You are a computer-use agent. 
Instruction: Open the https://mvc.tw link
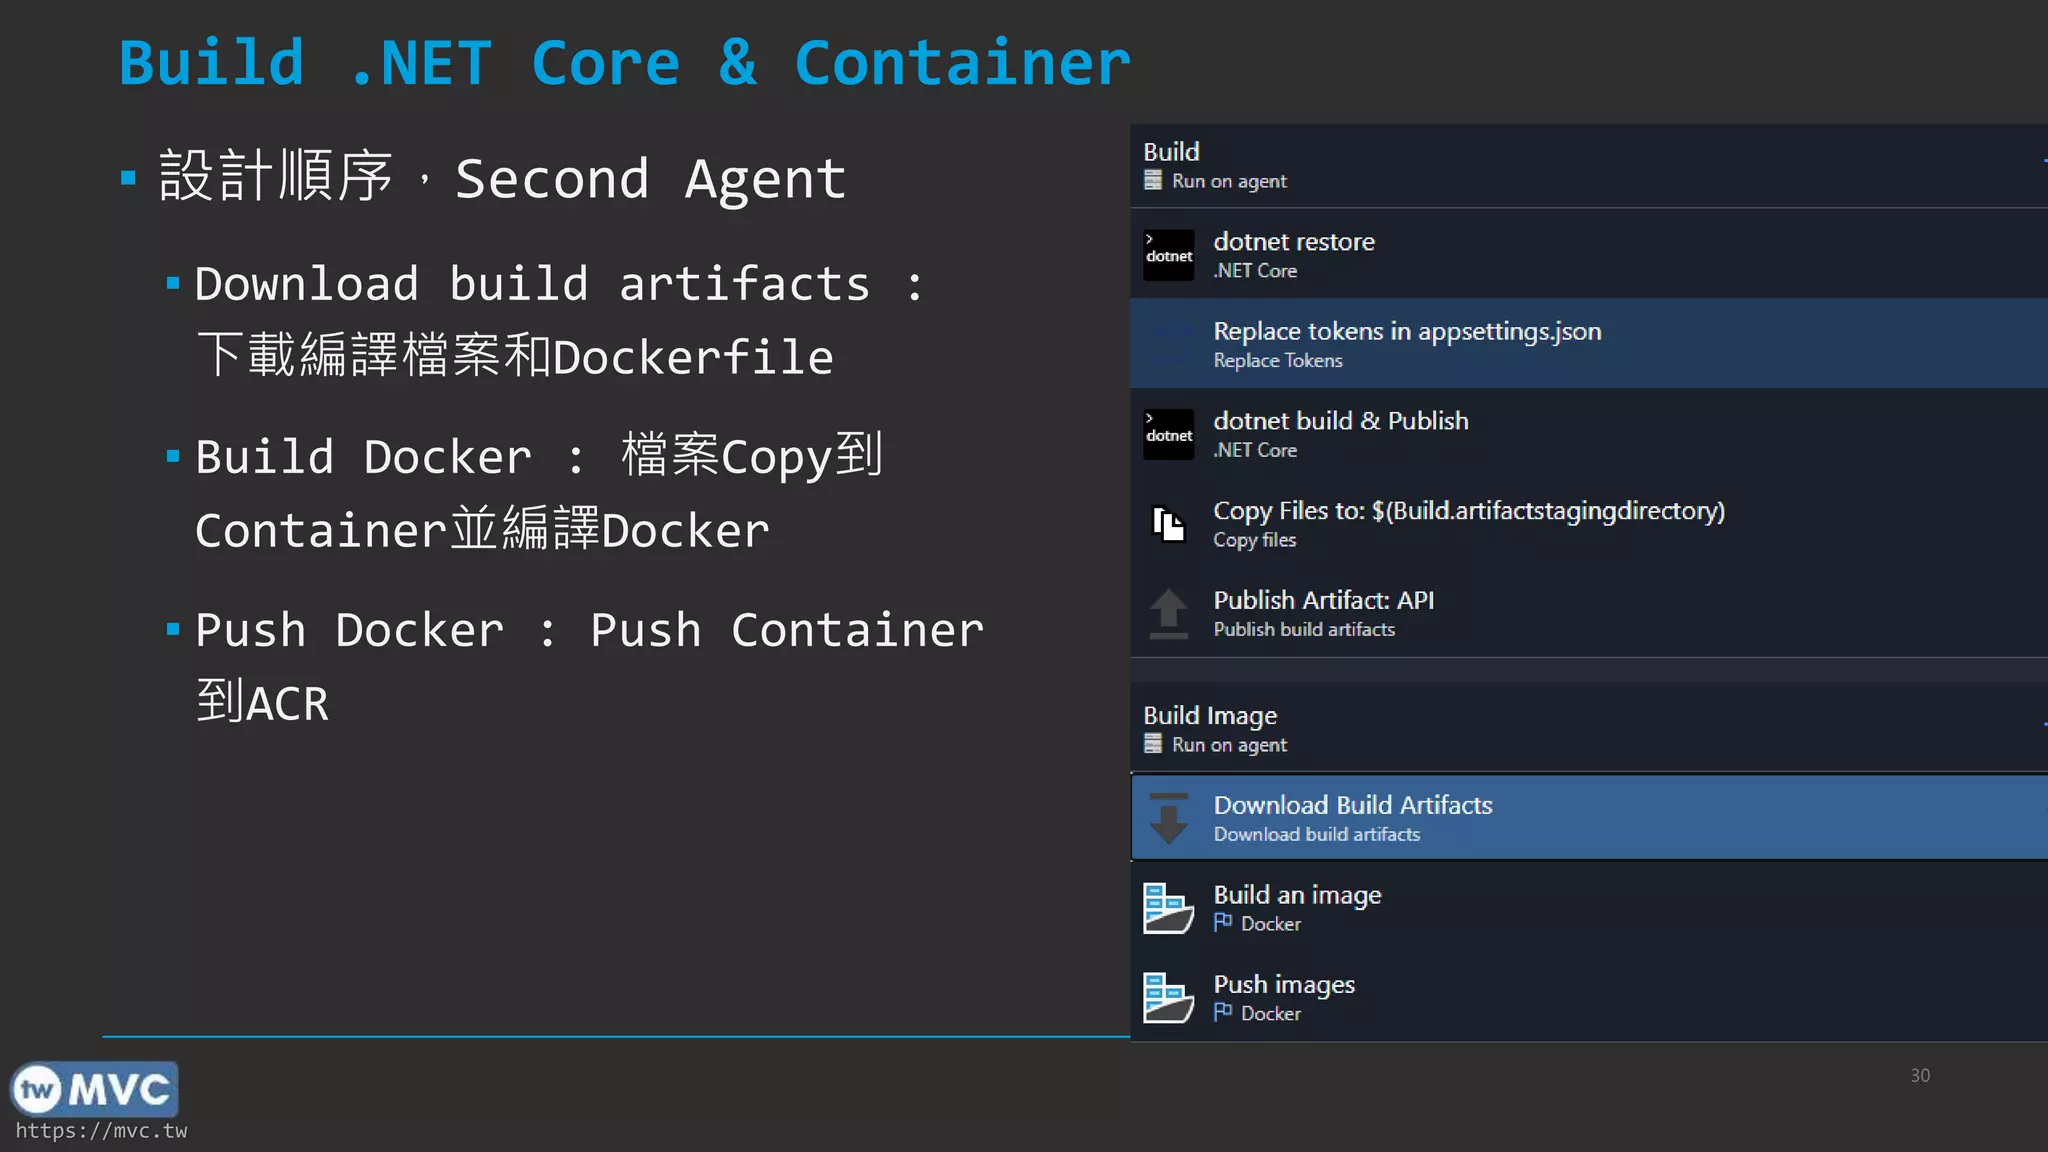pyautogui.click(x=101, y=1131)
